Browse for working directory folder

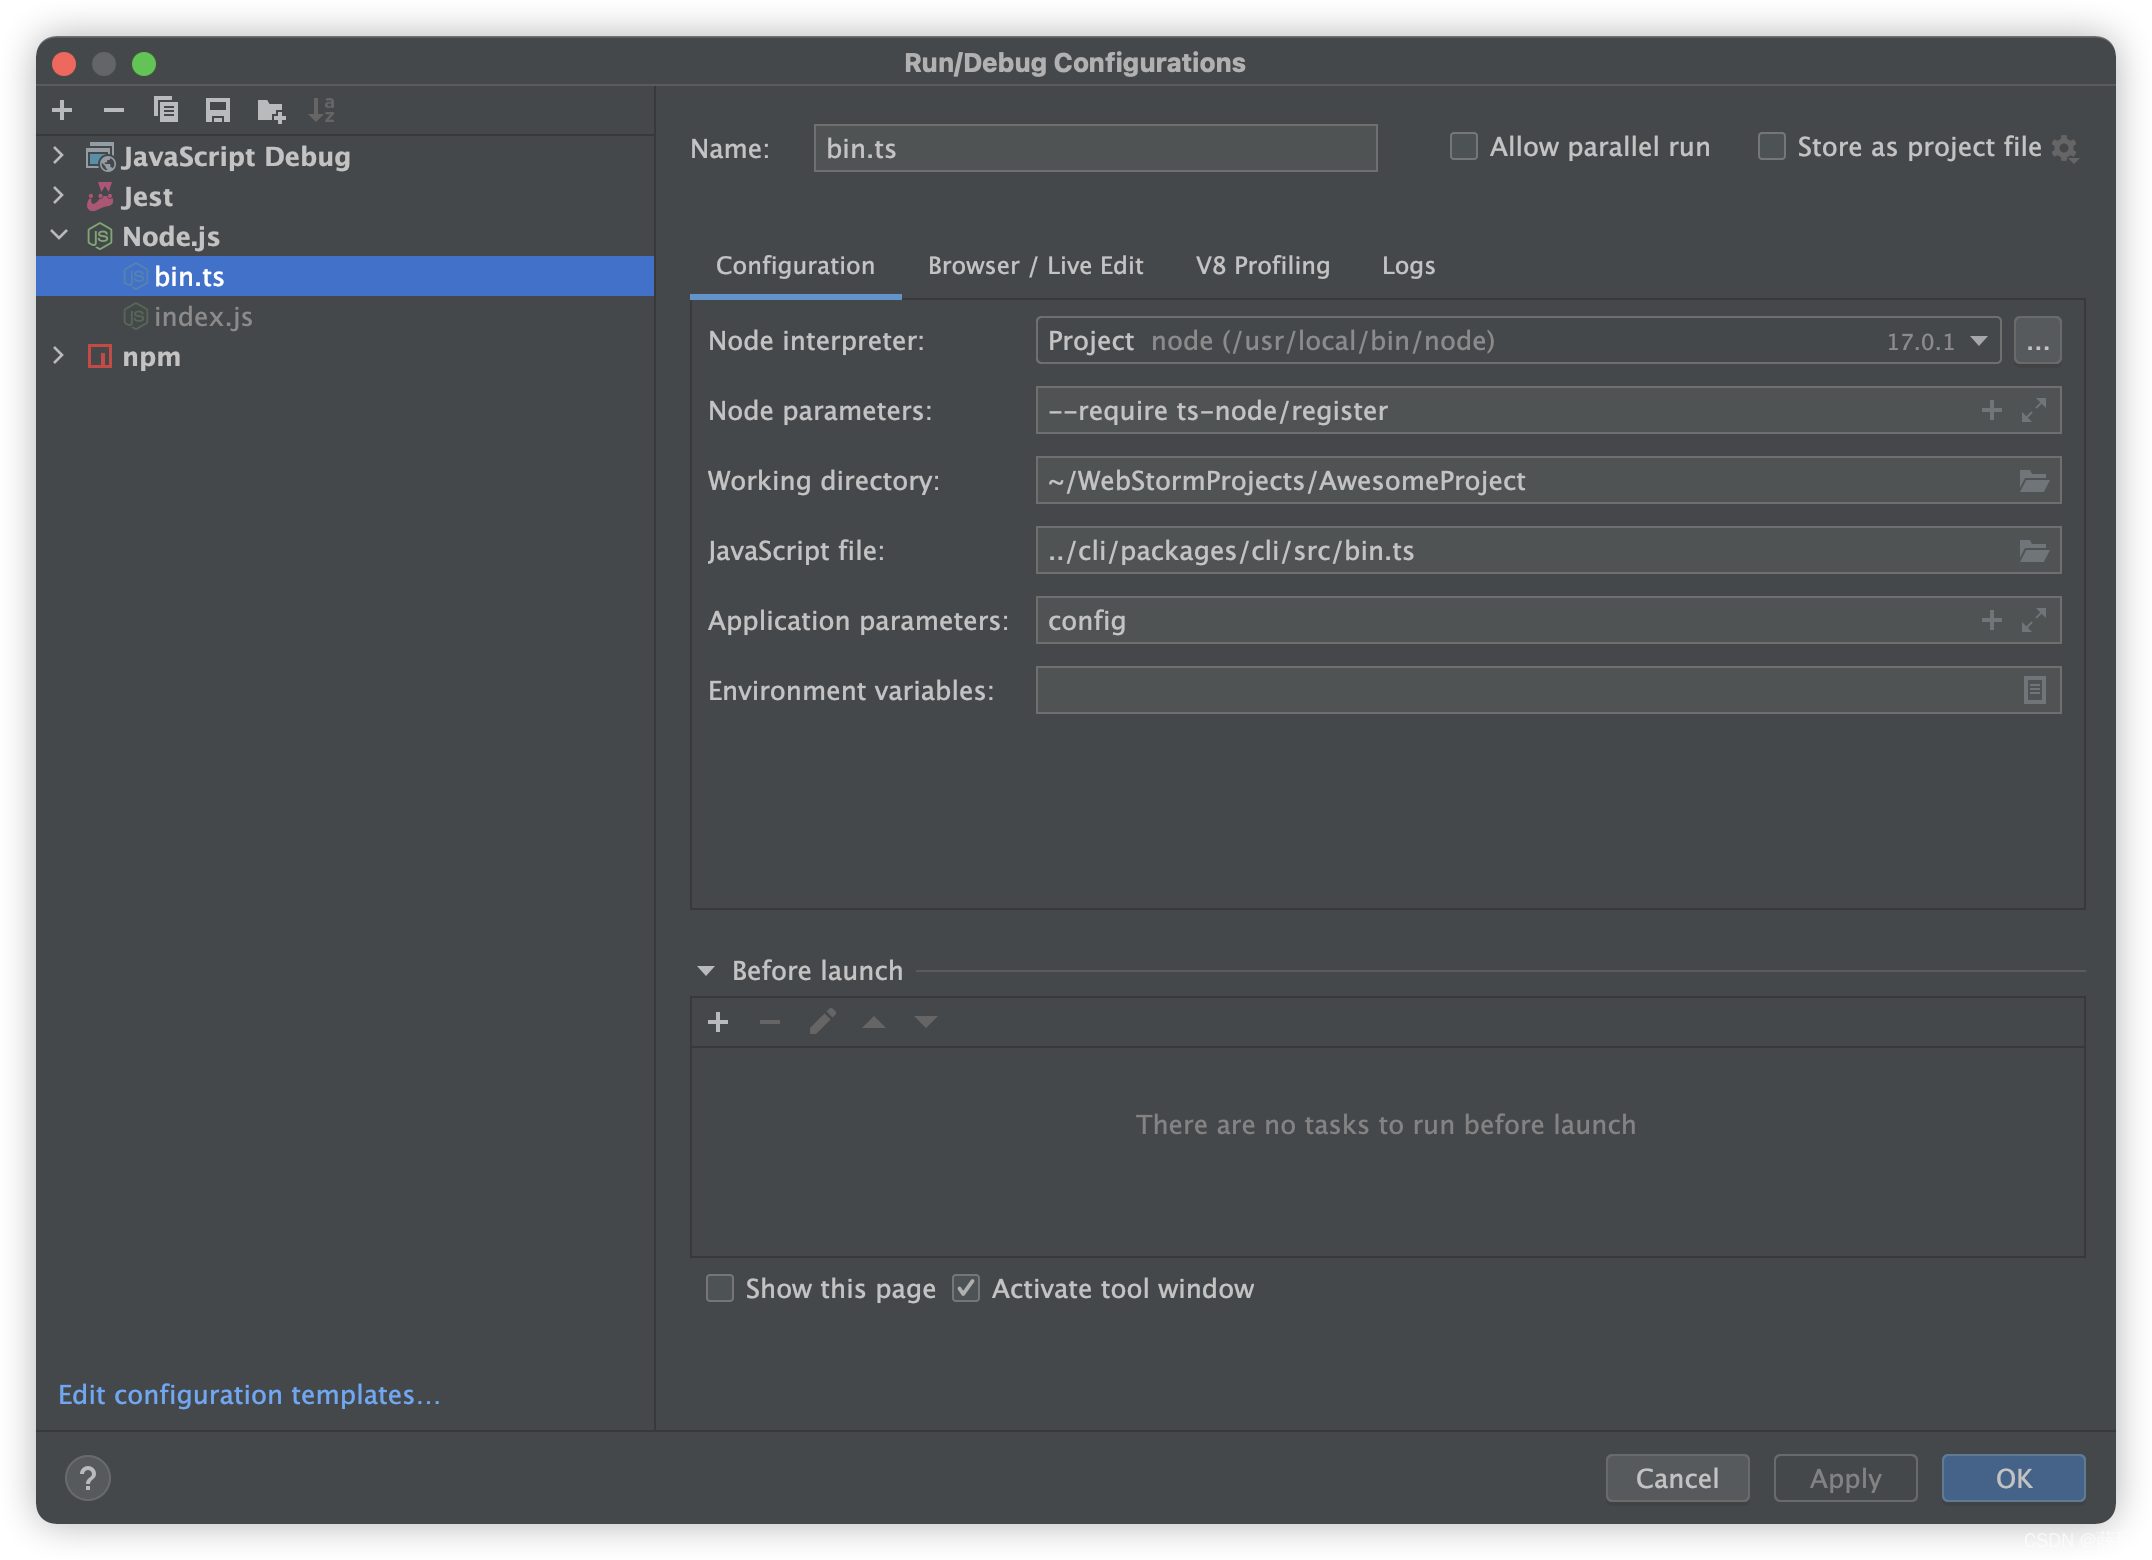2033,481
